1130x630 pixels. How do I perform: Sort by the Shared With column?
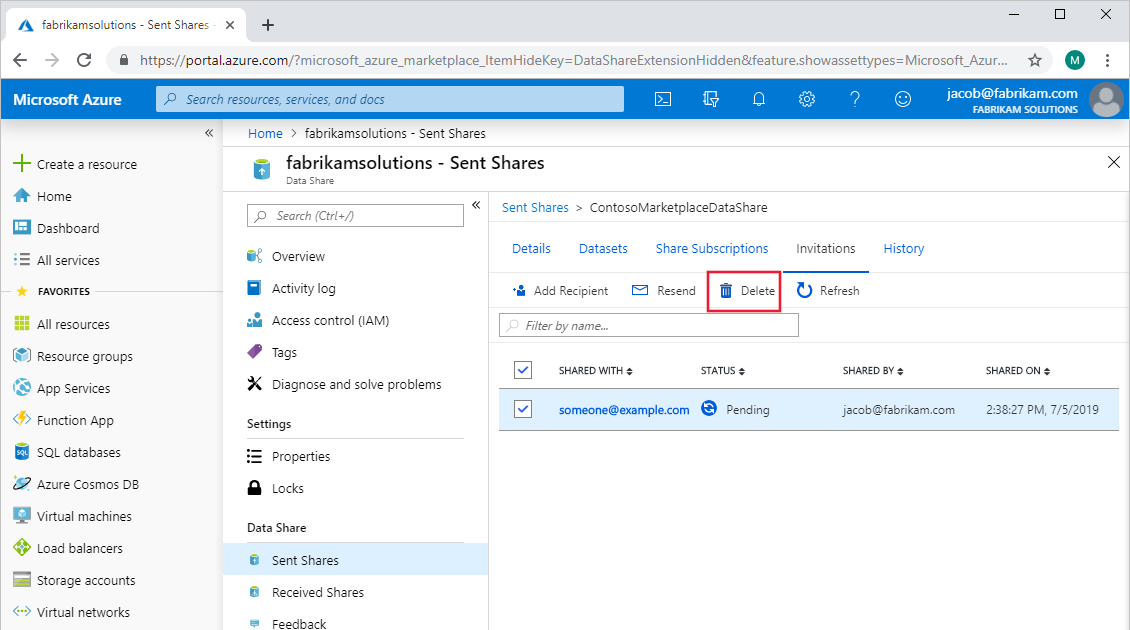pos(596,371)
